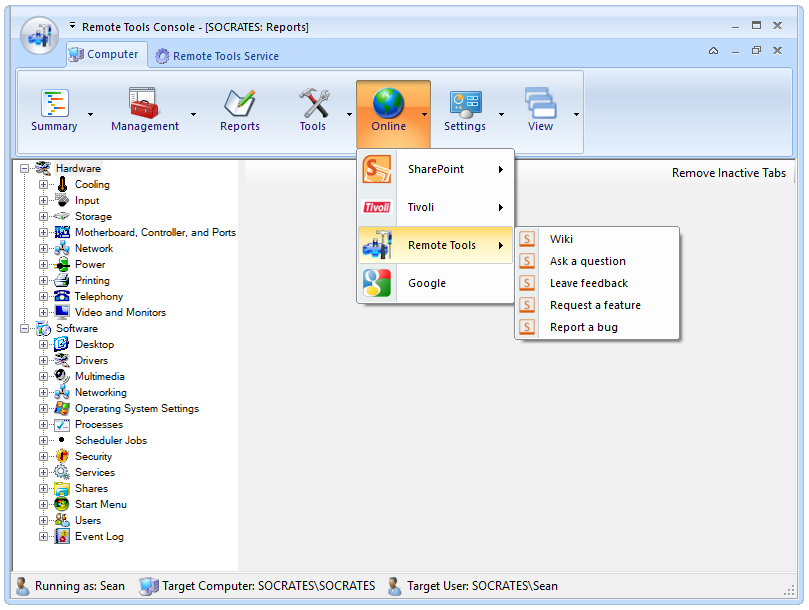
Task: Click the Telephony phone icon
Action: click(62, 296)
